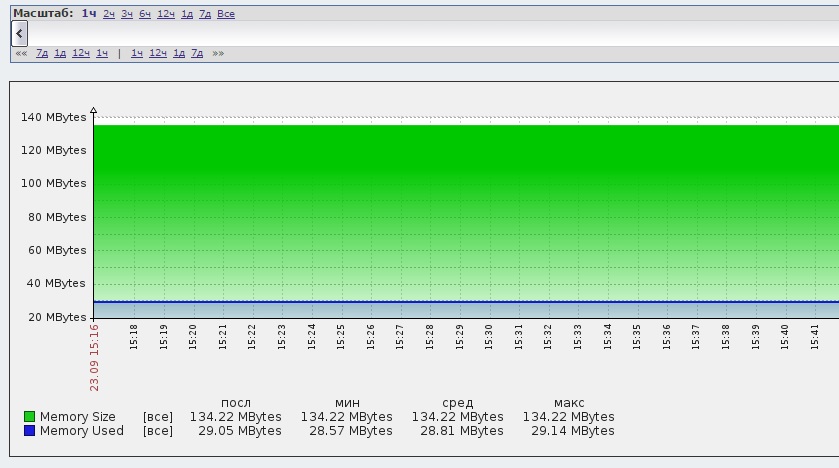Set zoom scale to 6ч
839x468 pixels.
pyautogui.click(x=145, y=14)
